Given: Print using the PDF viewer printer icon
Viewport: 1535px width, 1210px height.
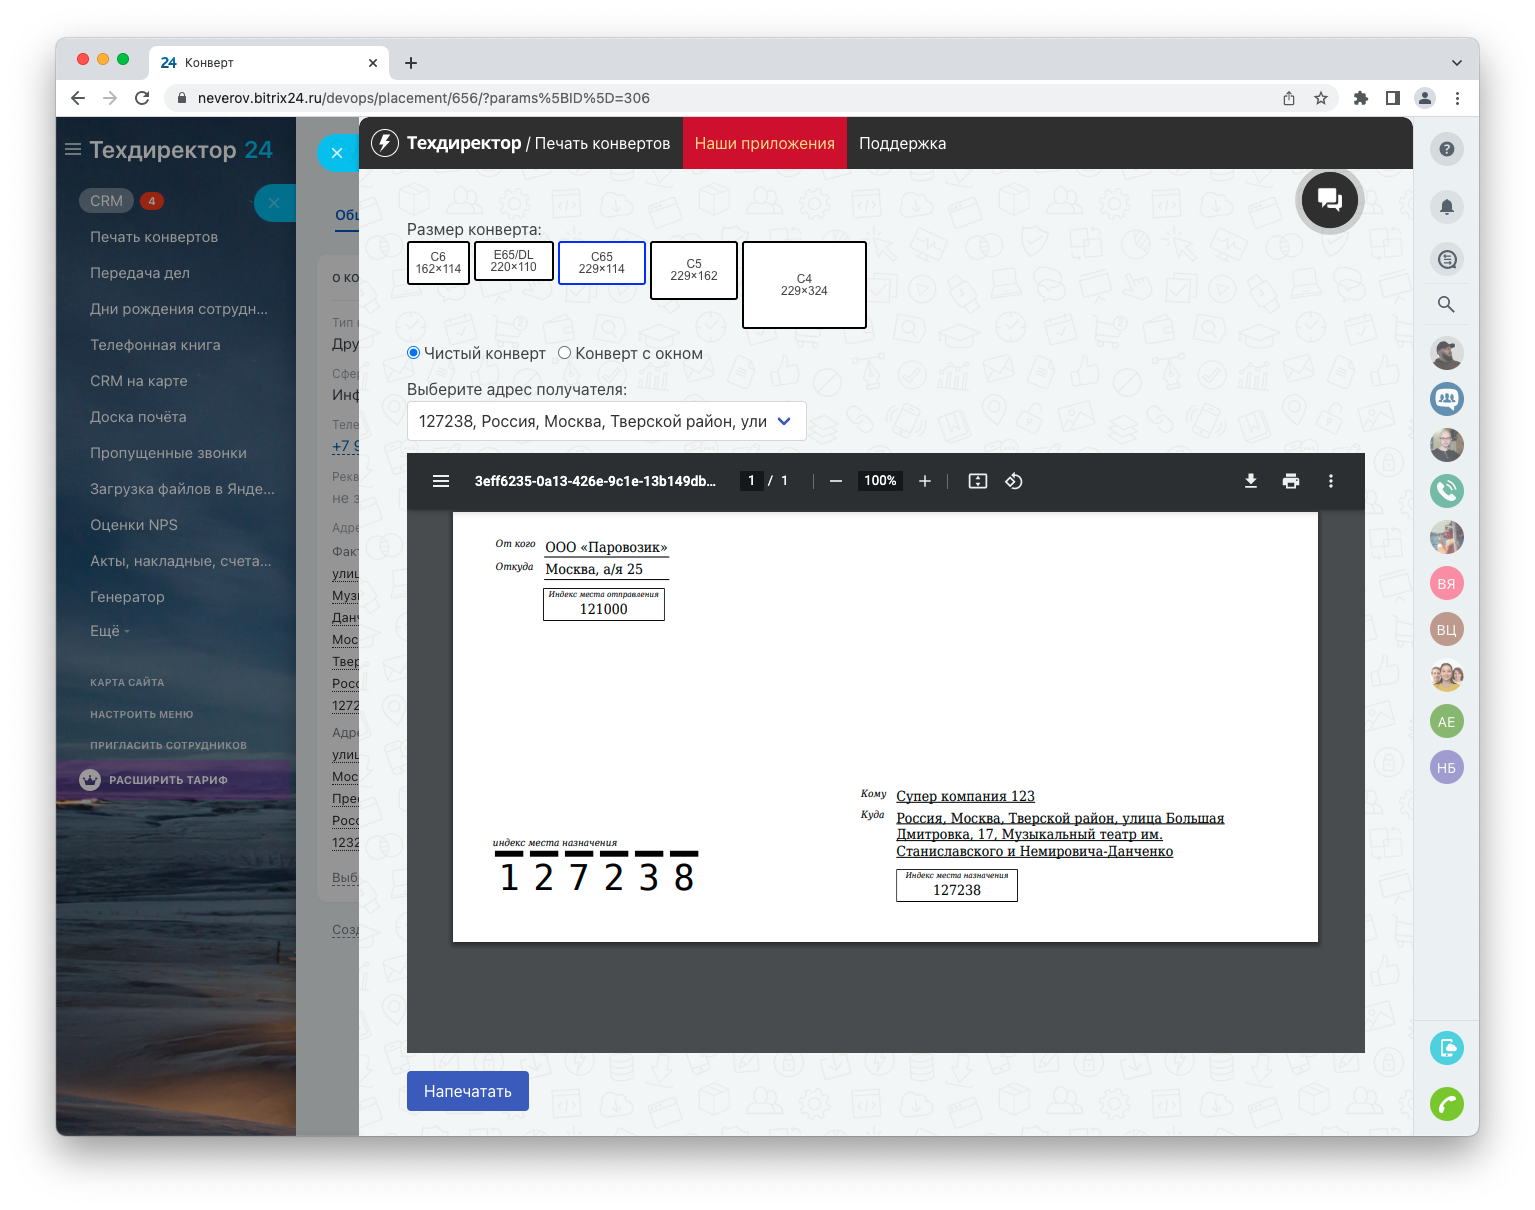Looking at the screenshot, I should click(x=1291, y=481).
